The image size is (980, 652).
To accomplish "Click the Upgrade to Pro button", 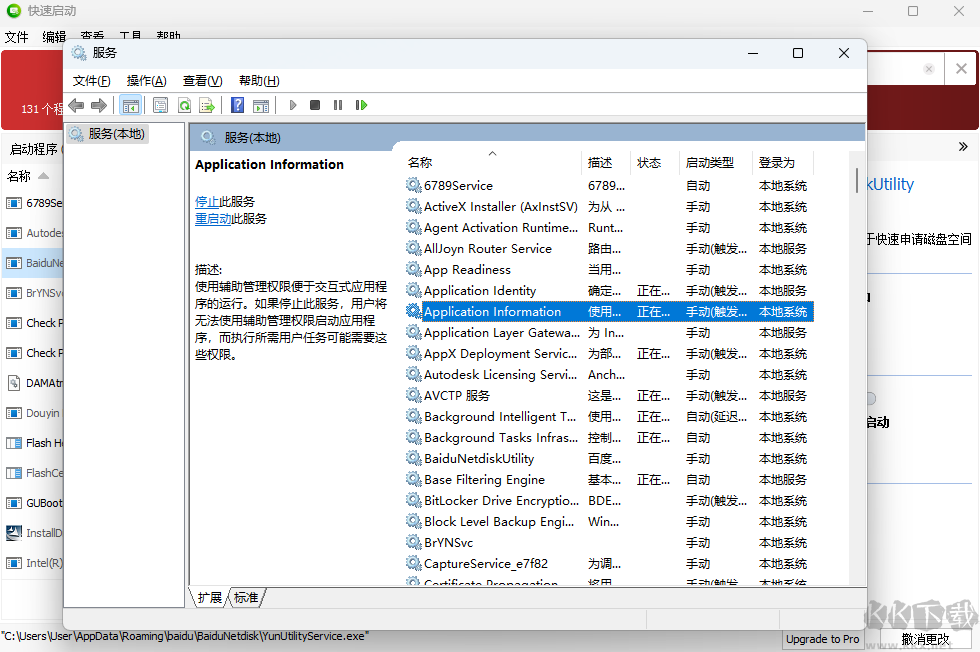I will coord(822,639).
